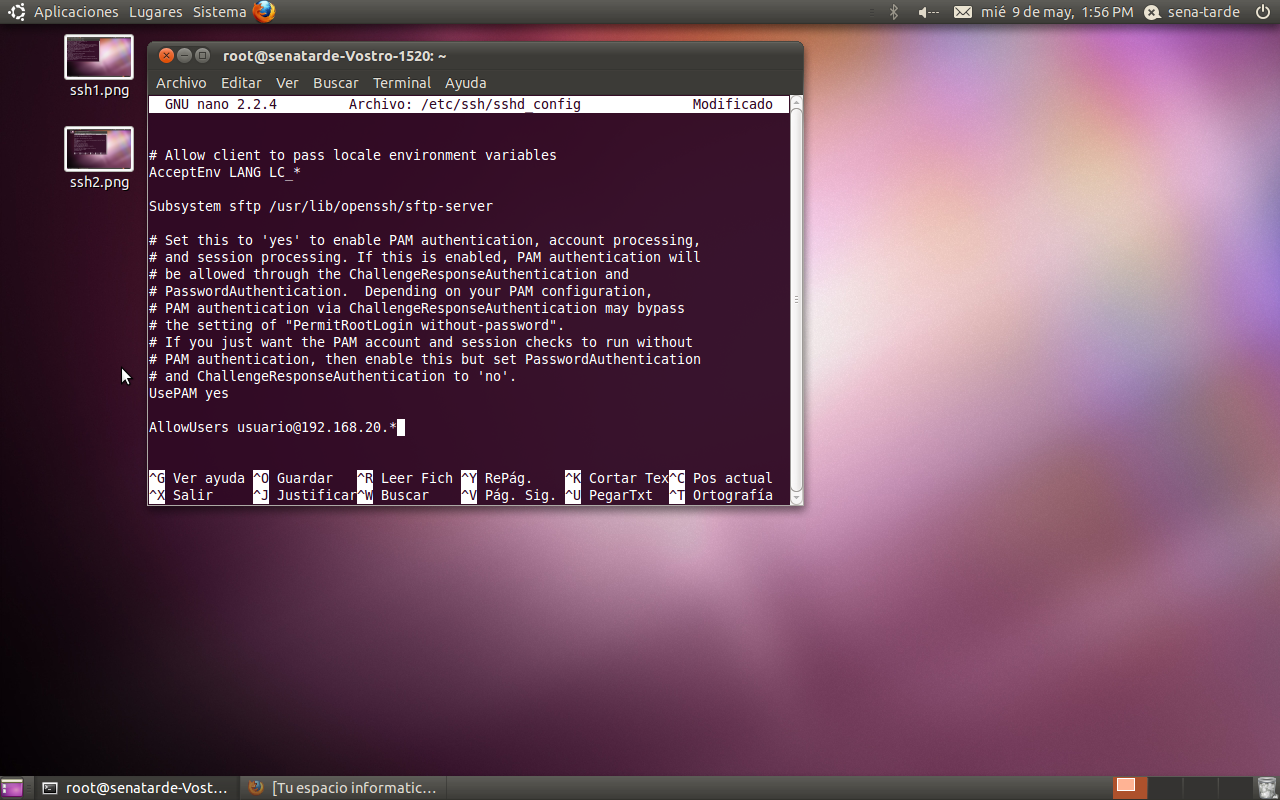Open the volume indicator
This screenshot has width=1280, height=800.
tap(928, 12)
